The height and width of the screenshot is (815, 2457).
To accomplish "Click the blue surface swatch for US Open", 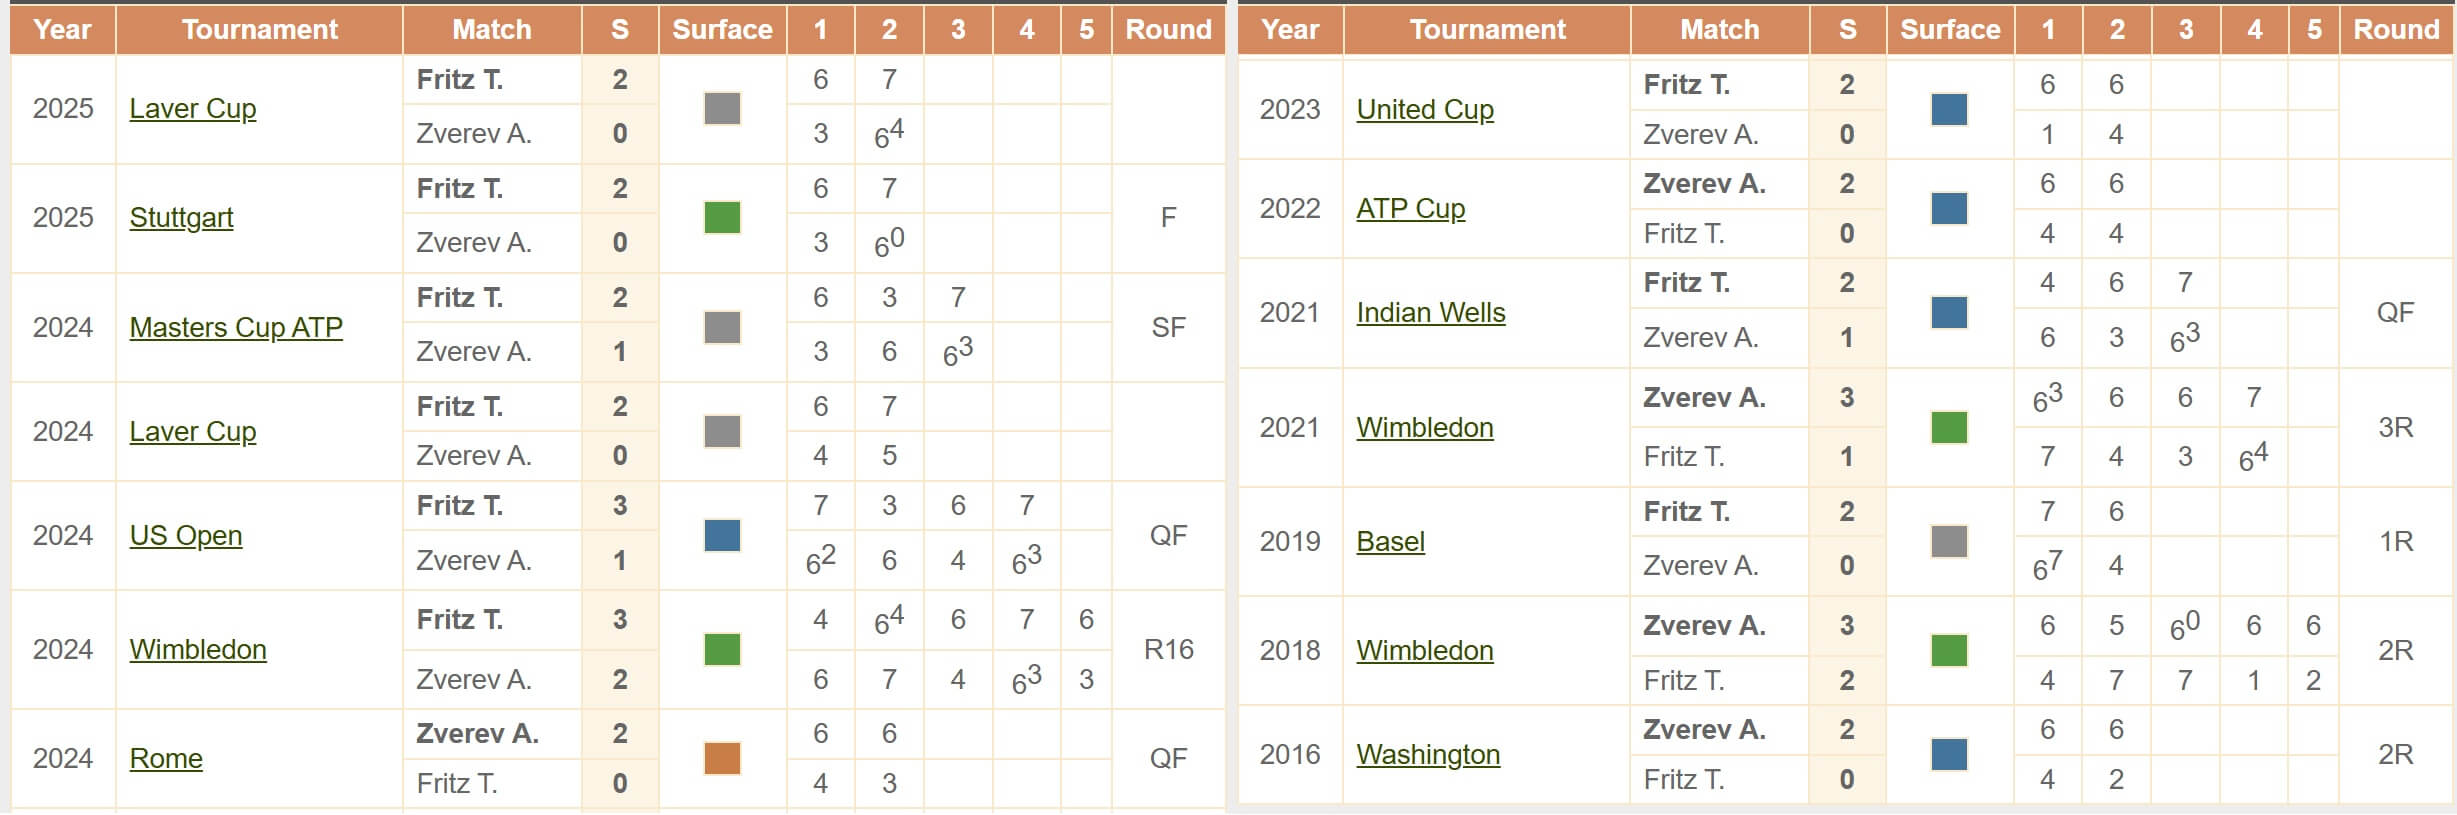I will tap(722, 536).
